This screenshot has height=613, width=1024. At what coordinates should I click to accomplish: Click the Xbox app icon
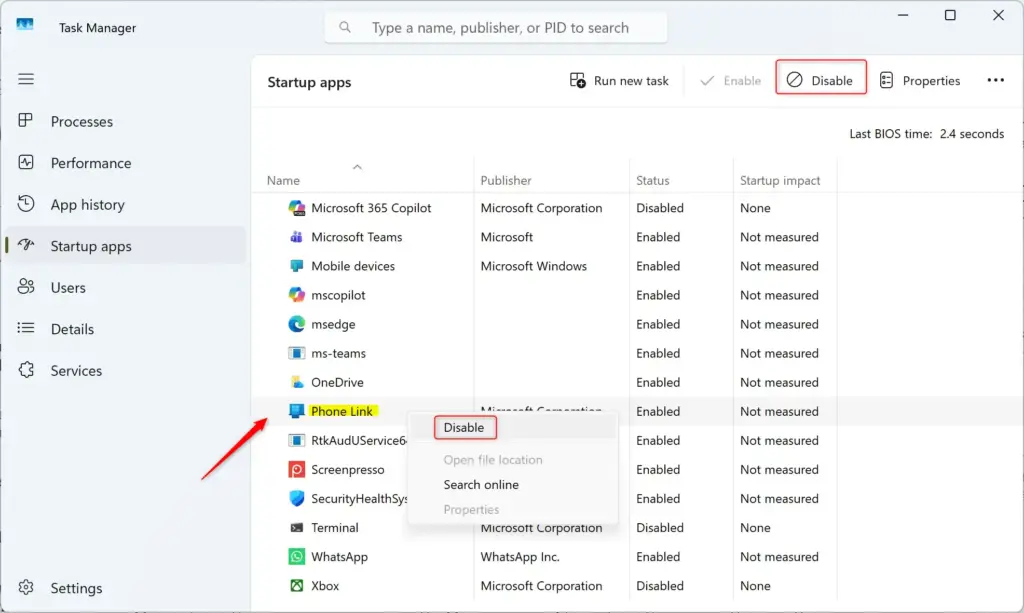coord(296,586)
